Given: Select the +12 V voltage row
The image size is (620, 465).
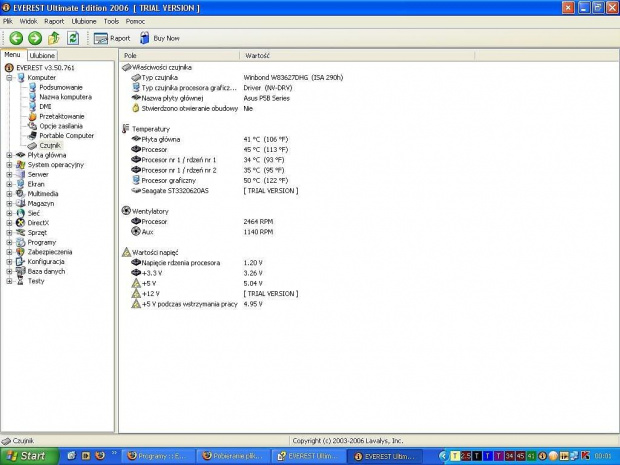Looking at the screenshot, I should pyautogui.click(x=215, y=294).
